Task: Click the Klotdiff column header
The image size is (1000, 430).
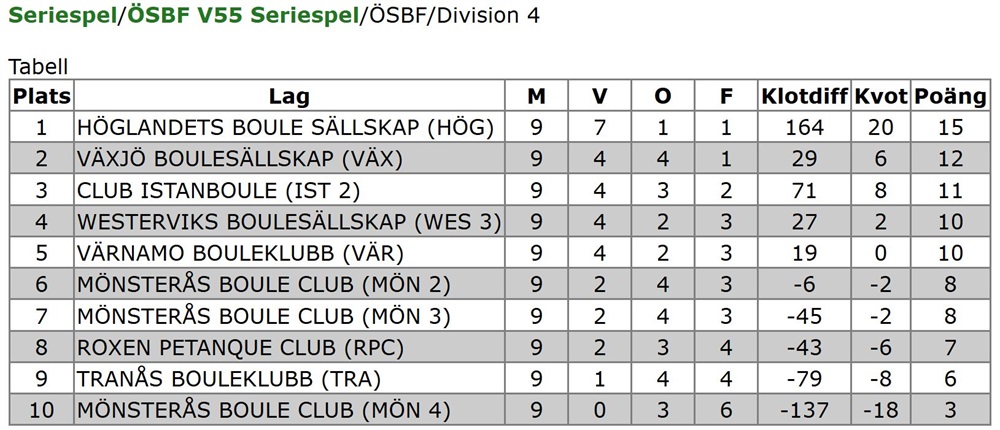Action: pyautogui.click(x=804, y=96)
